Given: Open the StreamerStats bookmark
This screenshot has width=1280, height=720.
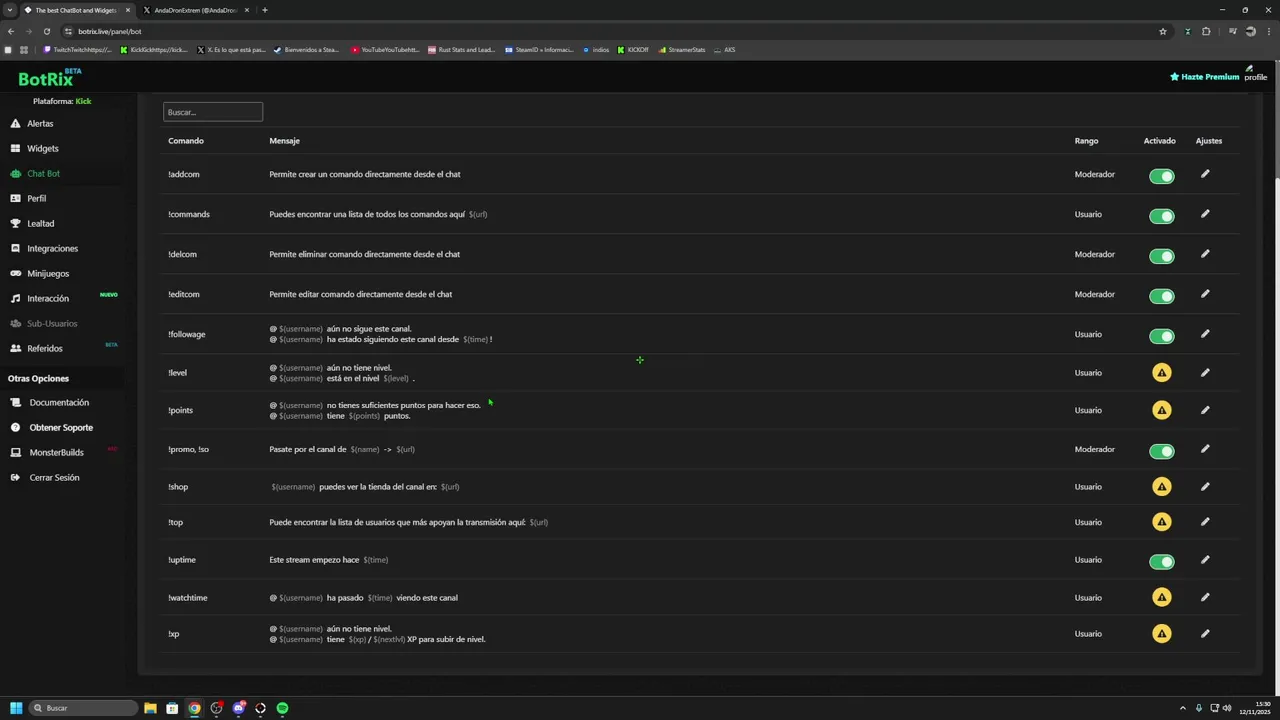Looking at the screenshot, I should tap(682, 49).
